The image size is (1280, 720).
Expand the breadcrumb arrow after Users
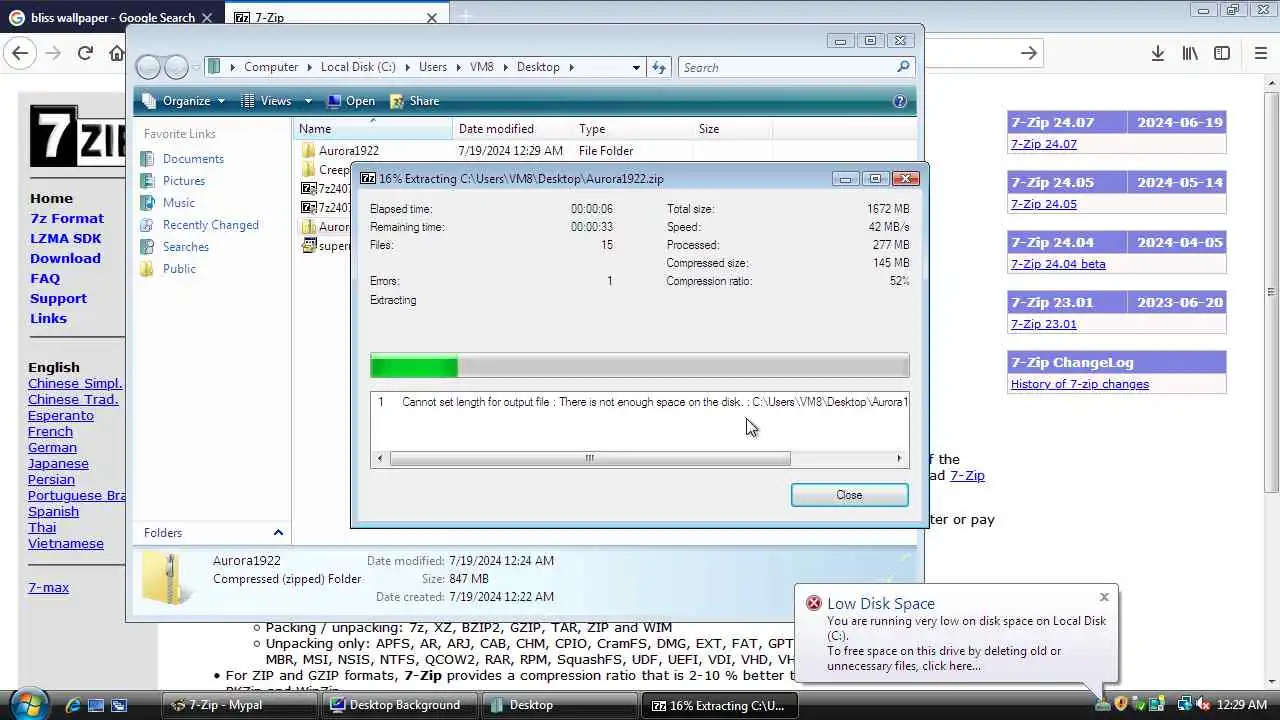[x=458, y=67]
